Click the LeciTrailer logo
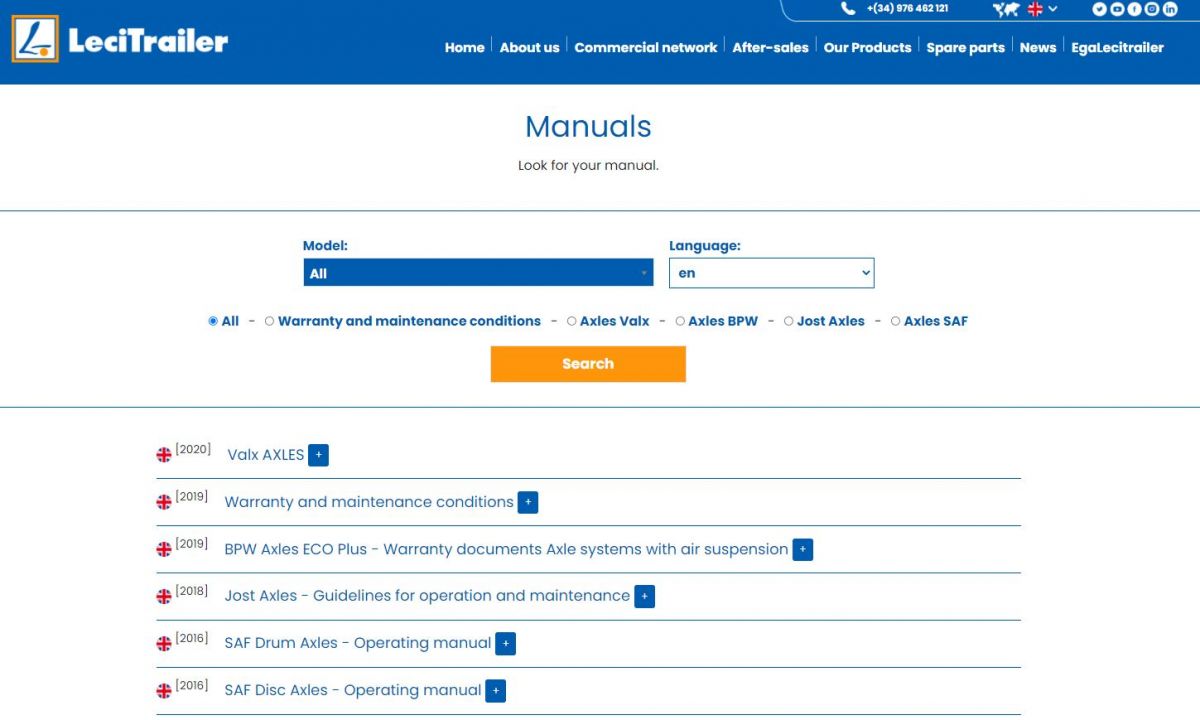The image size is (1200, 720). point(120,40)
